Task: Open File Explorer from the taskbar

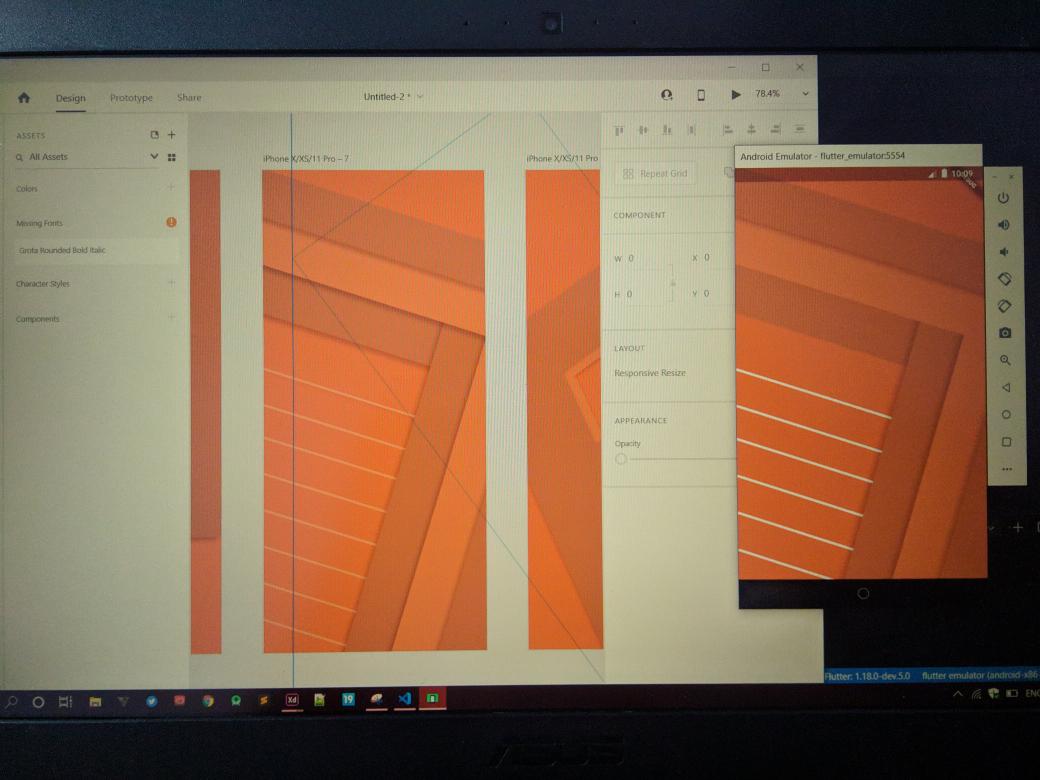Action: coord(95,701)
